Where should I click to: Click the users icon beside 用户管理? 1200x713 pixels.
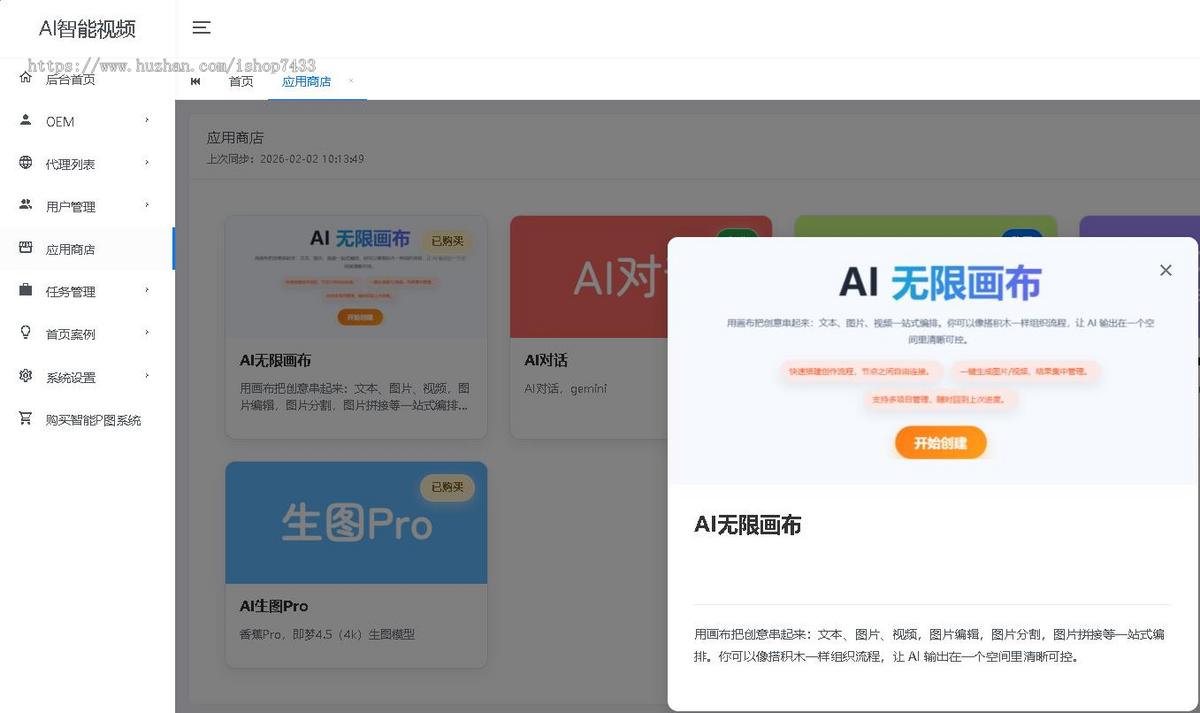coord(26,205)
